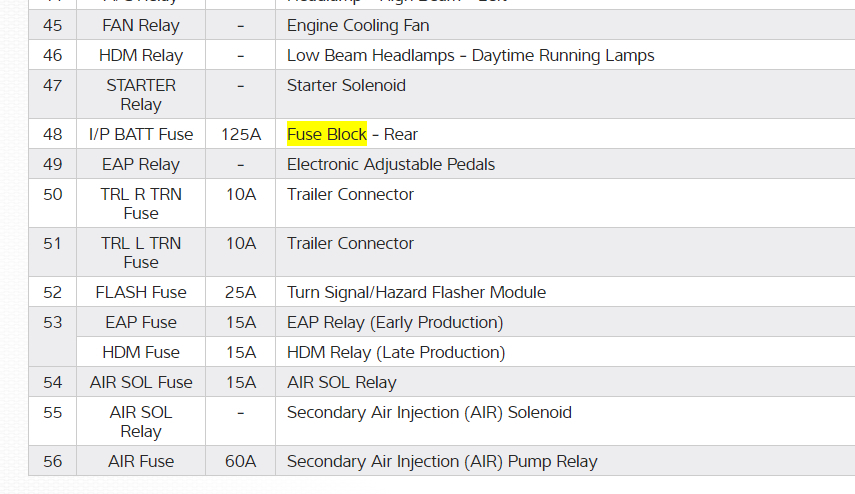Click "Electronic Adjustable Pedals" description
Screen dimensions: 855x494
391,164
